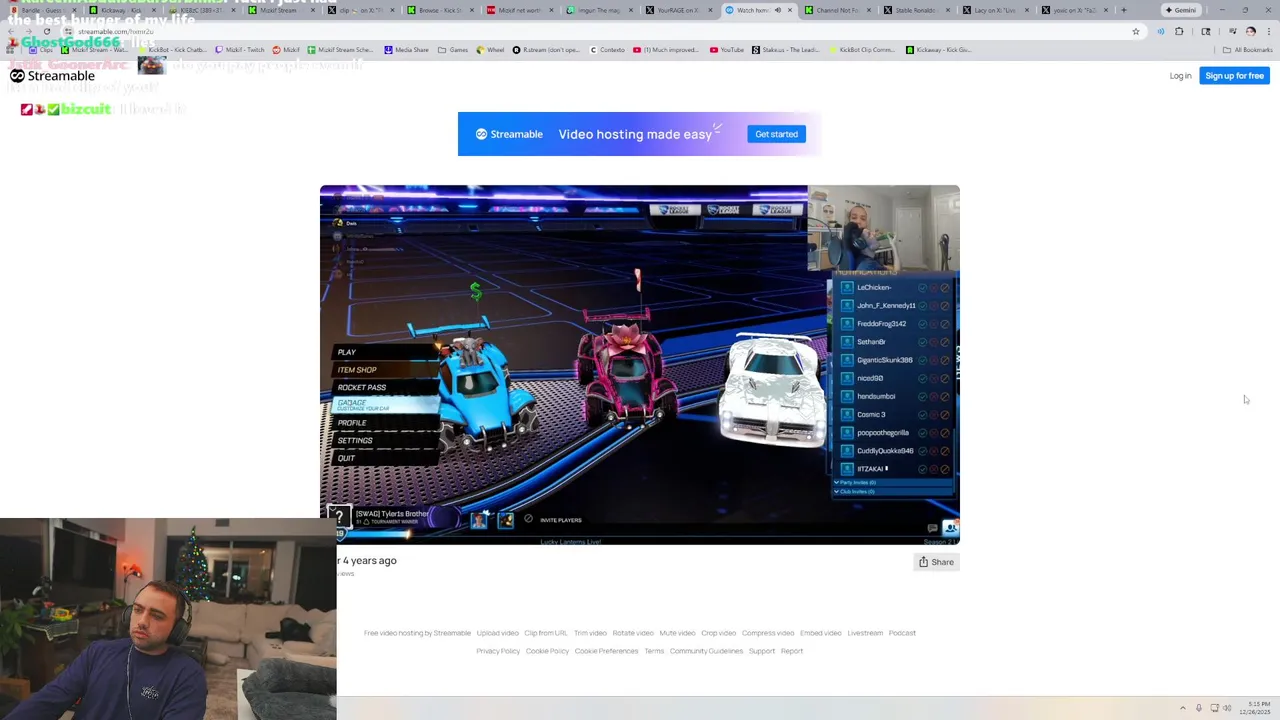Open the YouTube bookmark

click(727, 50)
